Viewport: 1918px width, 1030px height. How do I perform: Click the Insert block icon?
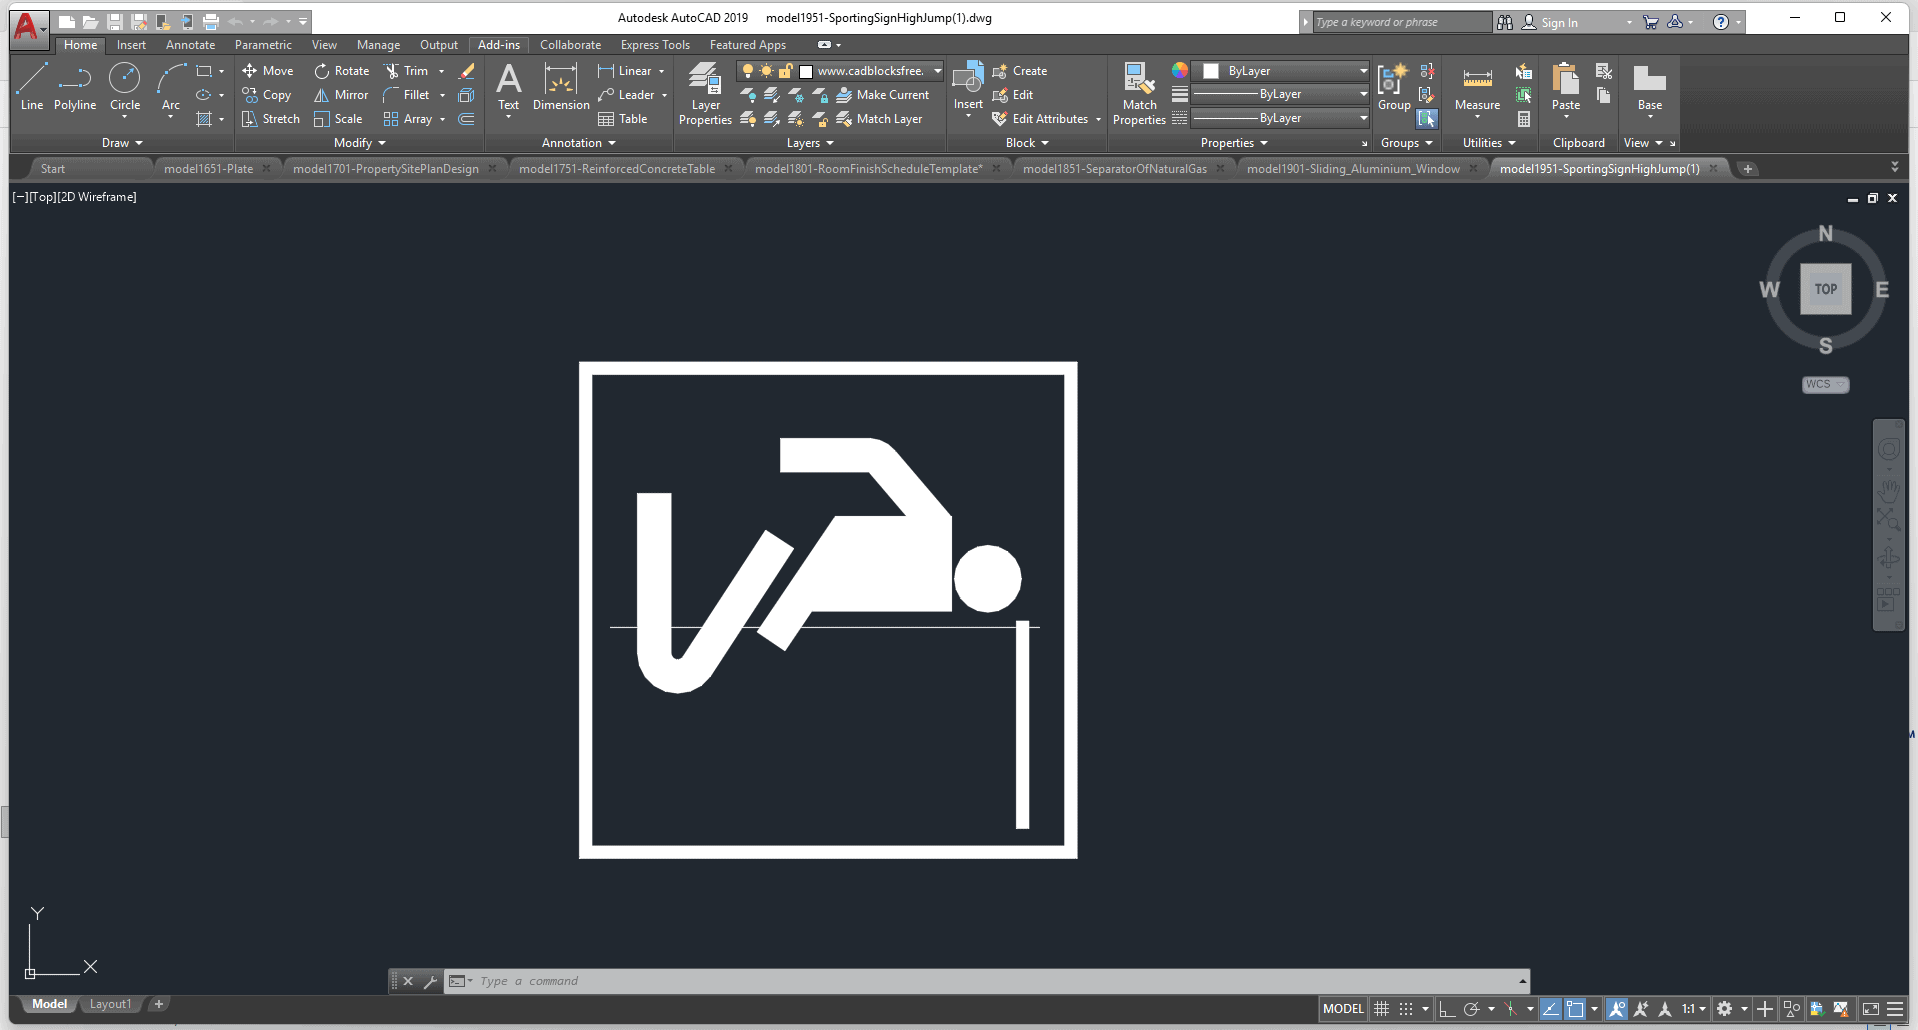pos(968,86)
